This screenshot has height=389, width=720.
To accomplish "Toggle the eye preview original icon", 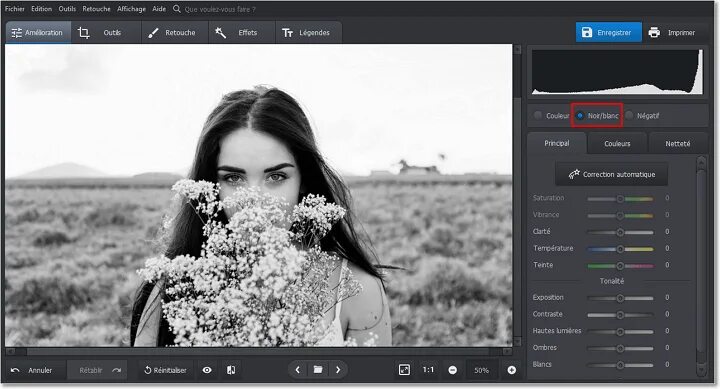I will [207, 370].
